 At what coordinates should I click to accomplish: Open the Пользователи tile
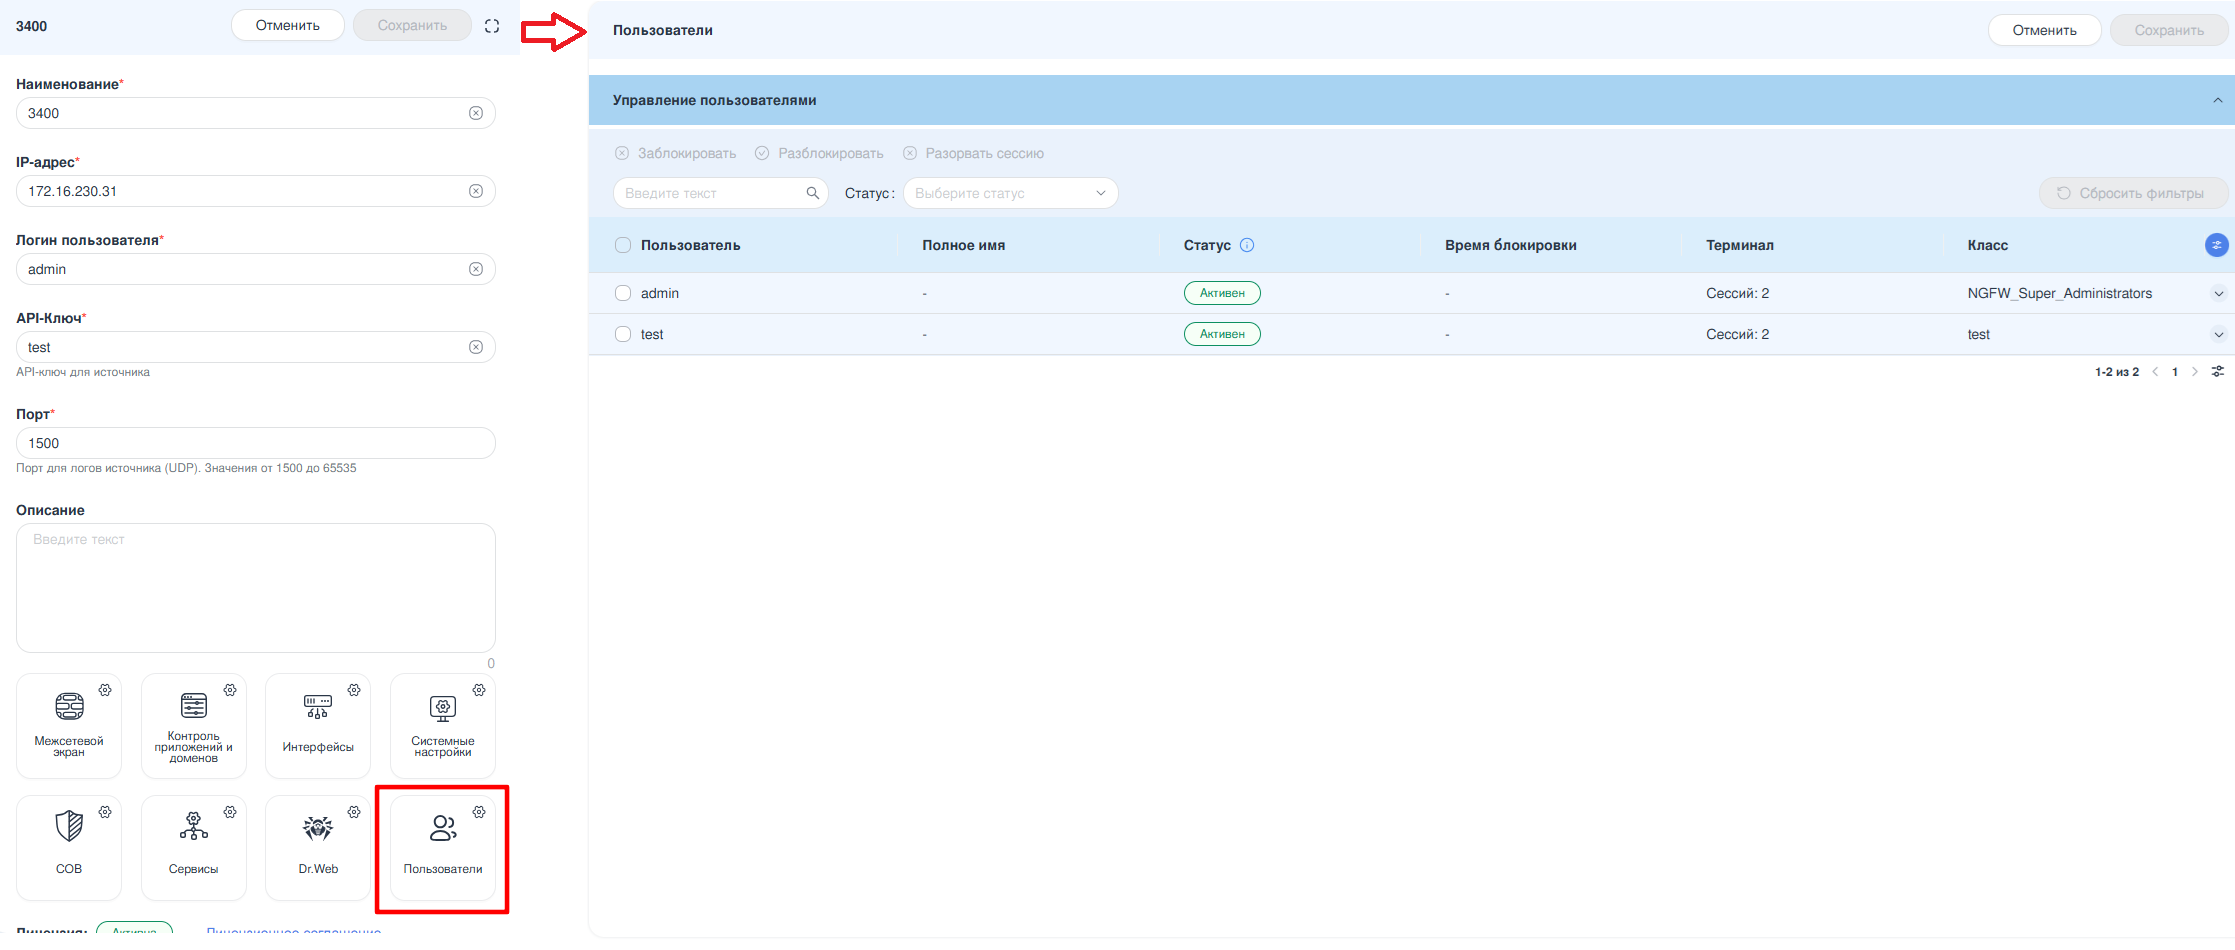442,846
